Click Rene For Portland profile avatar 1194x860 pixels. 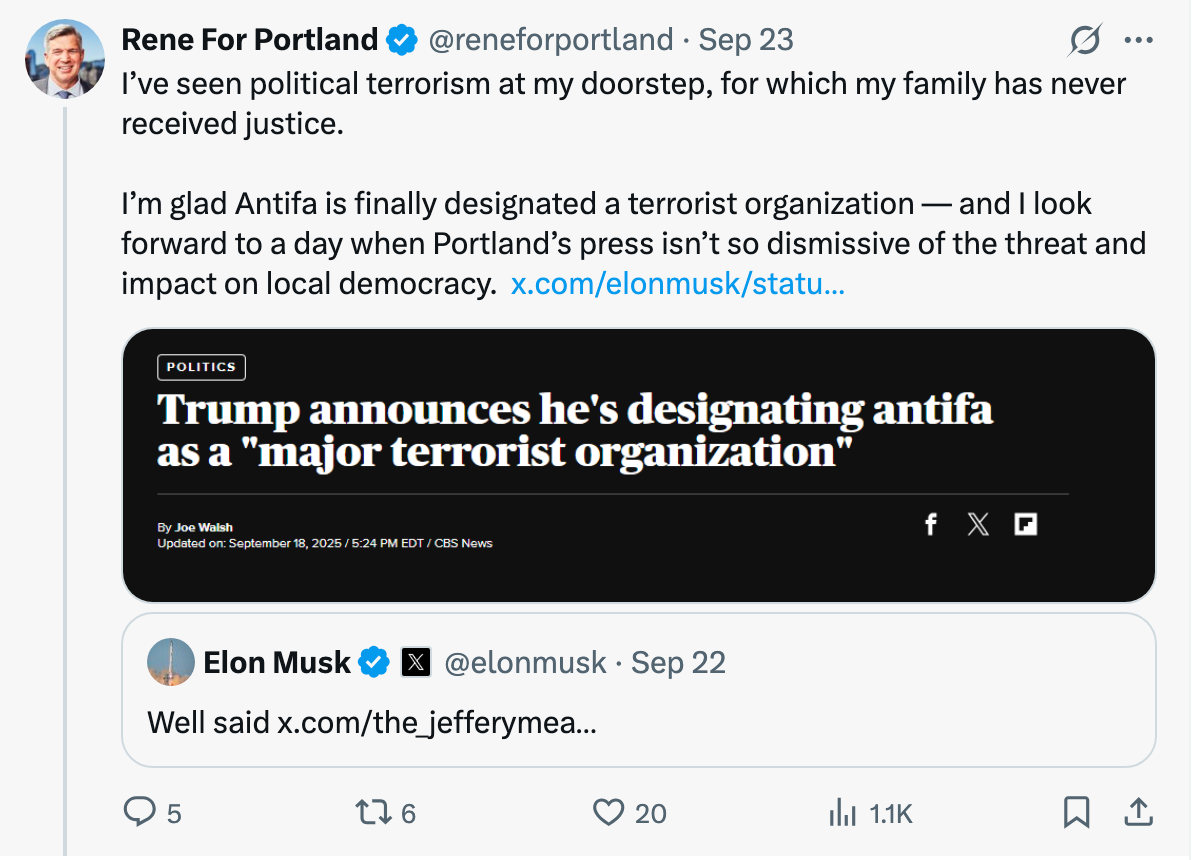click(x=64, y=58)
